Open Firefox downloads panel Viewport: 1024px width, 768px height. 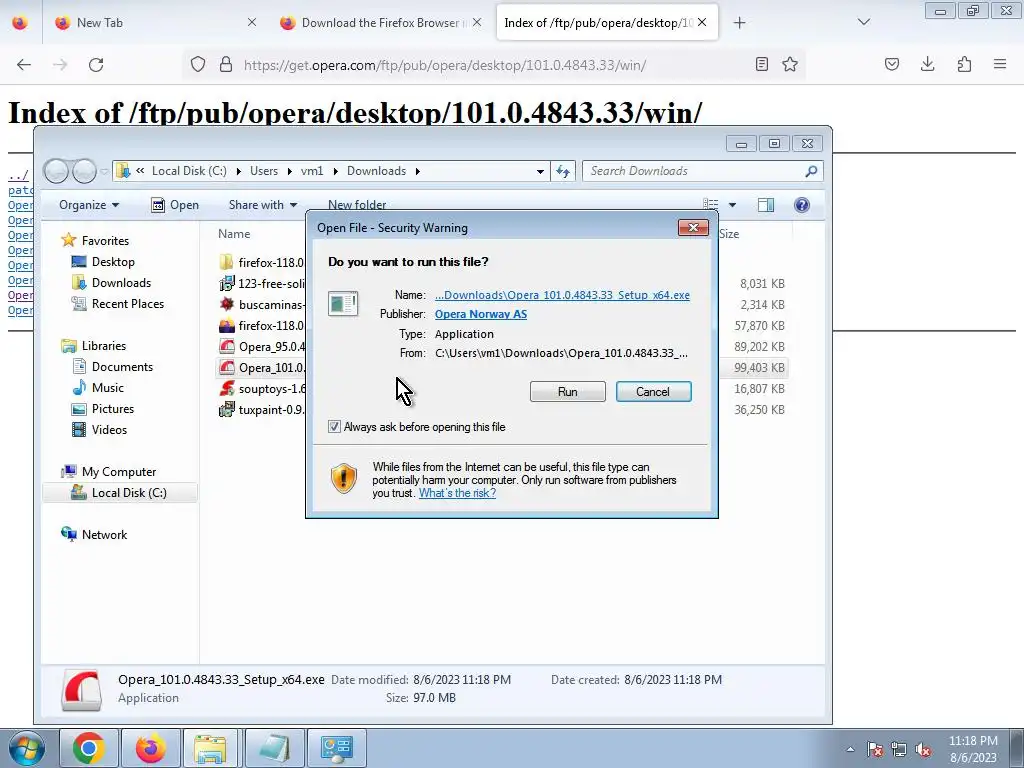tap(927, 64)
